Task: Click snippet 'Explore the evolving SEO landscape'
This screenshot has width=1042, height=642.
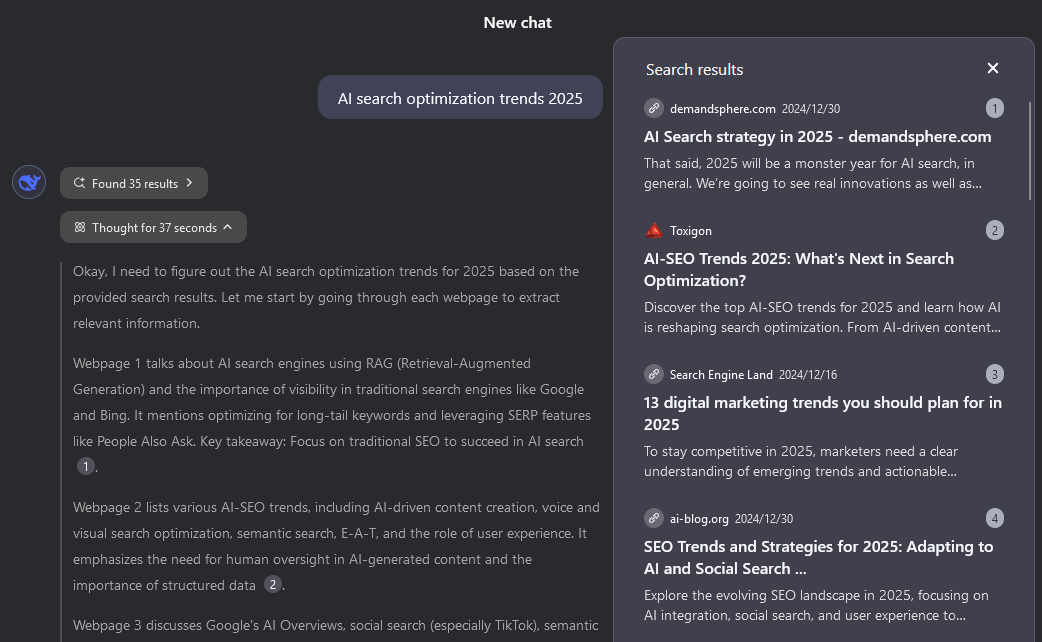Action: tap(816, 605)
